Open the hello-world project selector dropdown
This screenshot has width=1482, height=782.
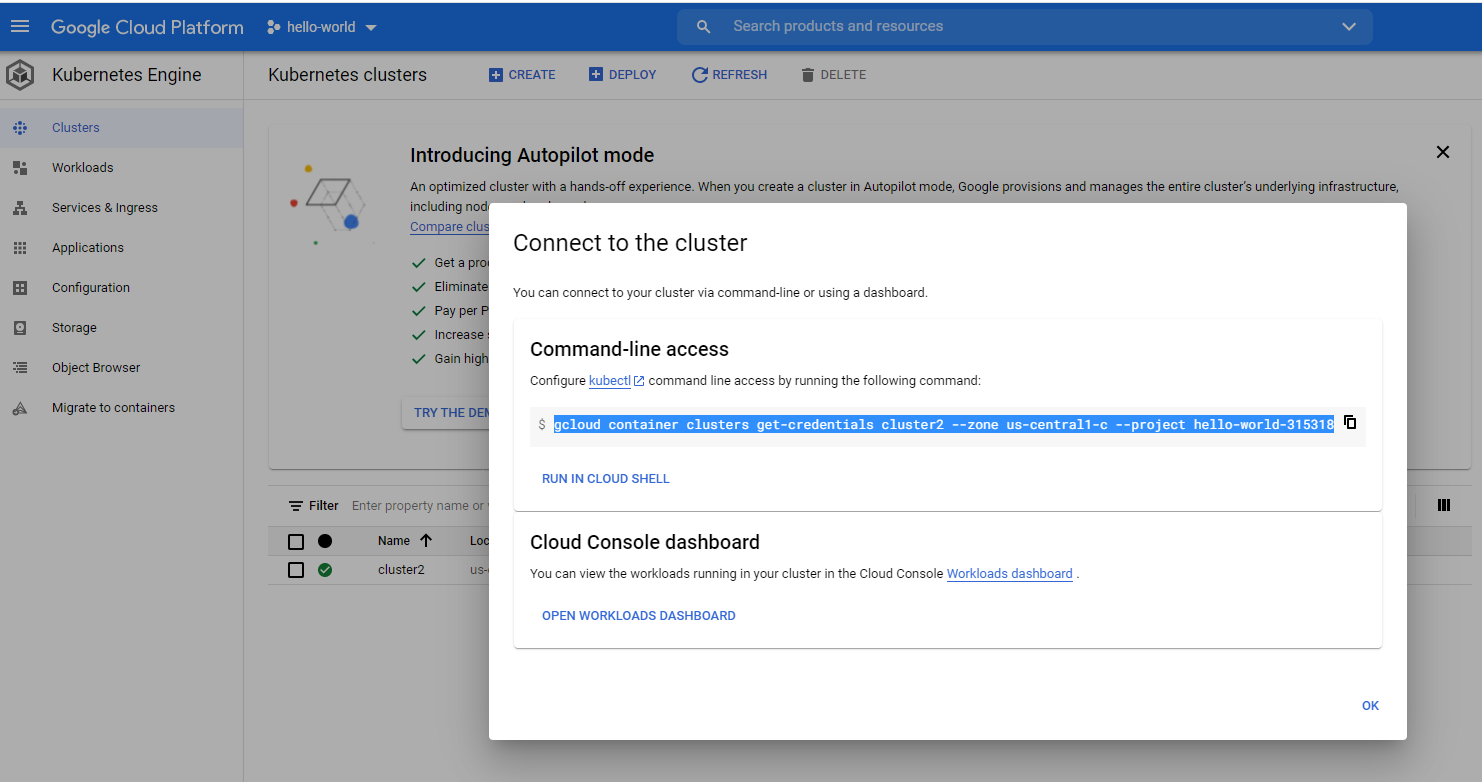pyautogui.click(x=321, y=28)
